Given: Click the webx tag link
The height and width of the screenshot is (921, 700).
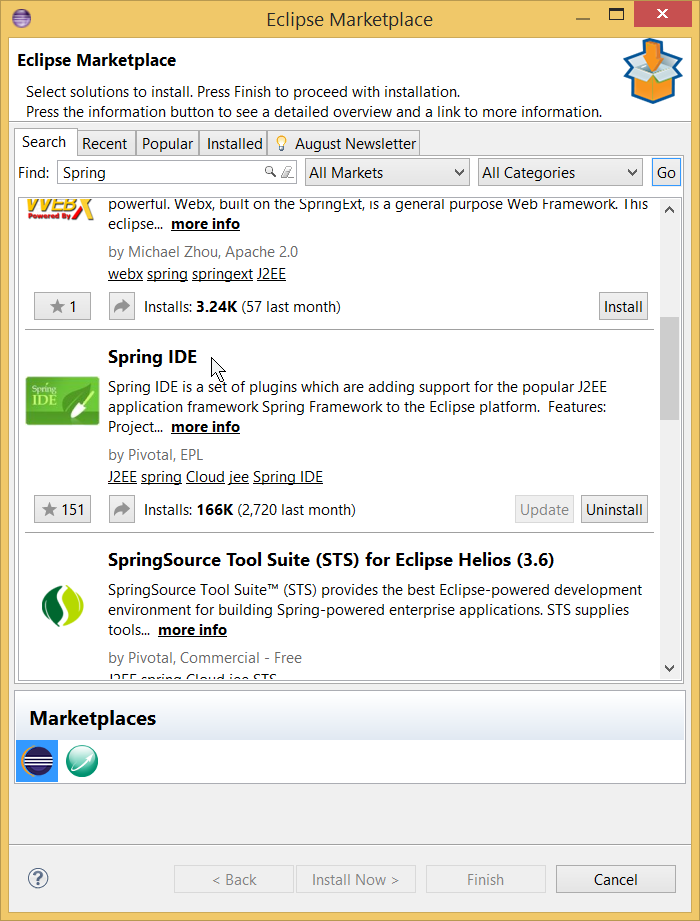Looking at the screenshot, I should tap(126, 274).
